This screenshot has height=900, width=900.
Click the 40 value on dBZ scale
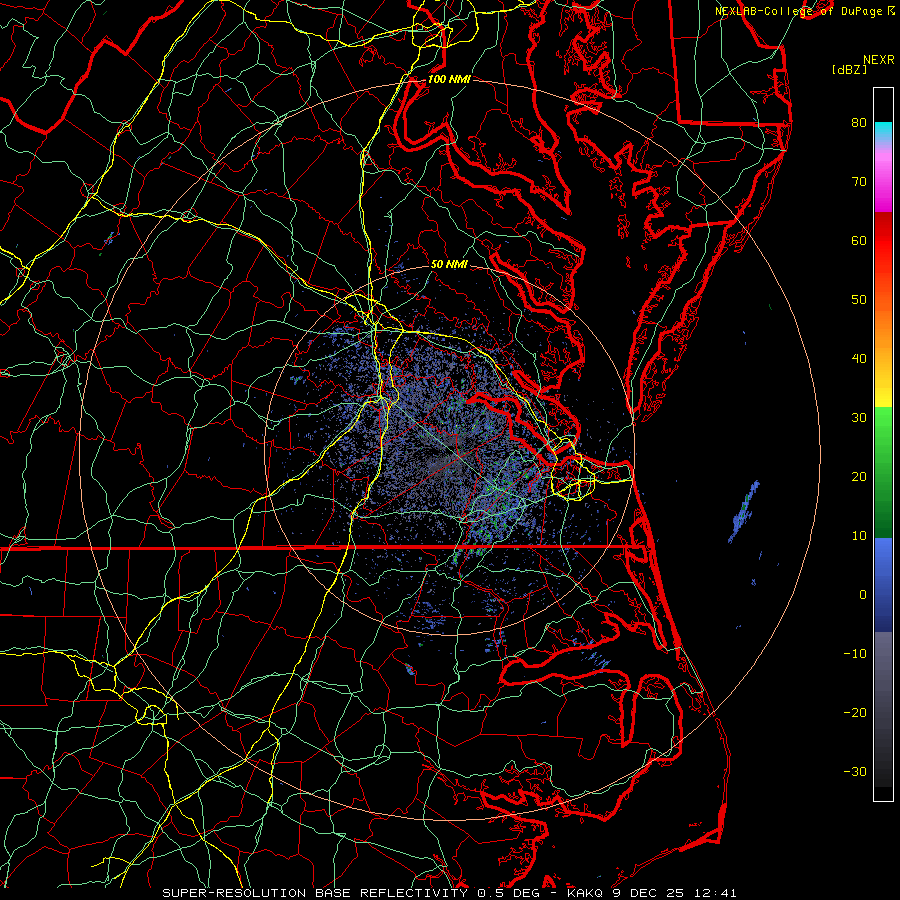[859, 359]
